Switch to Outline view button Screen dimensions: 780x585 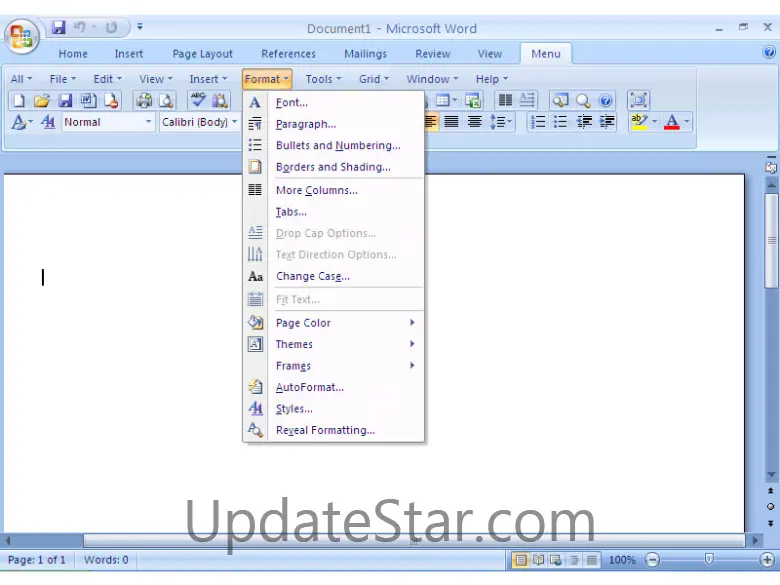(574, 560)
